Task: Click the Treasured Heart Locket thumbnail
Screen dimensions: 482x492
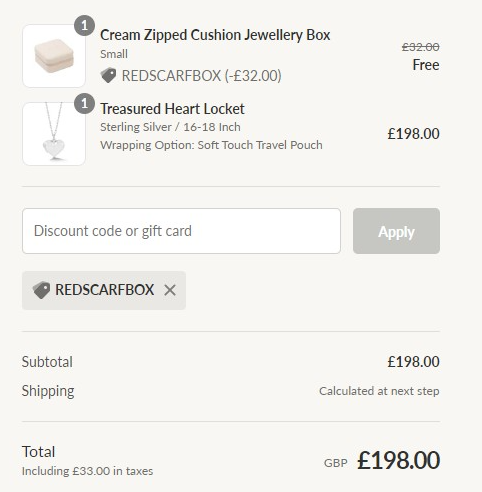Action: [54, 134]
